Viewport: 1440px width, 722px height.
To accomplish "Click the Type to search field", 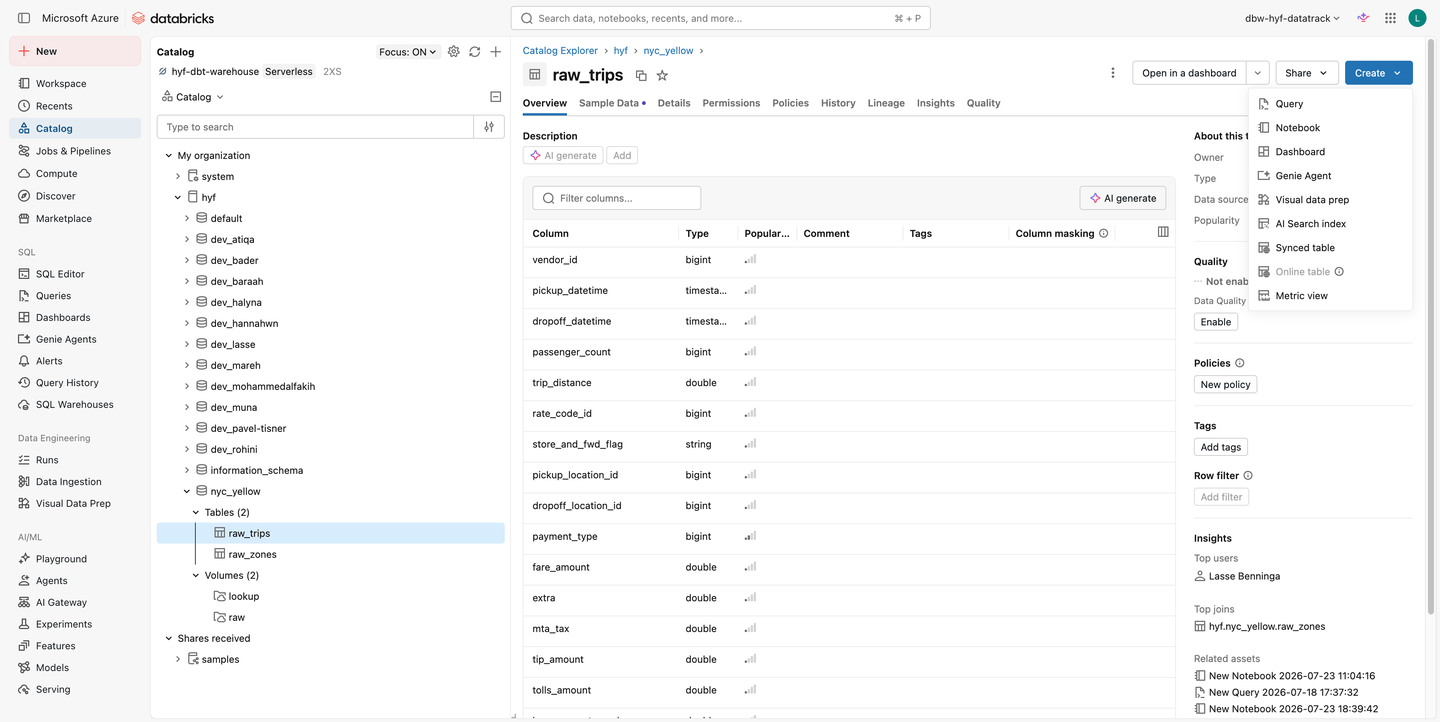I will 315,127.
